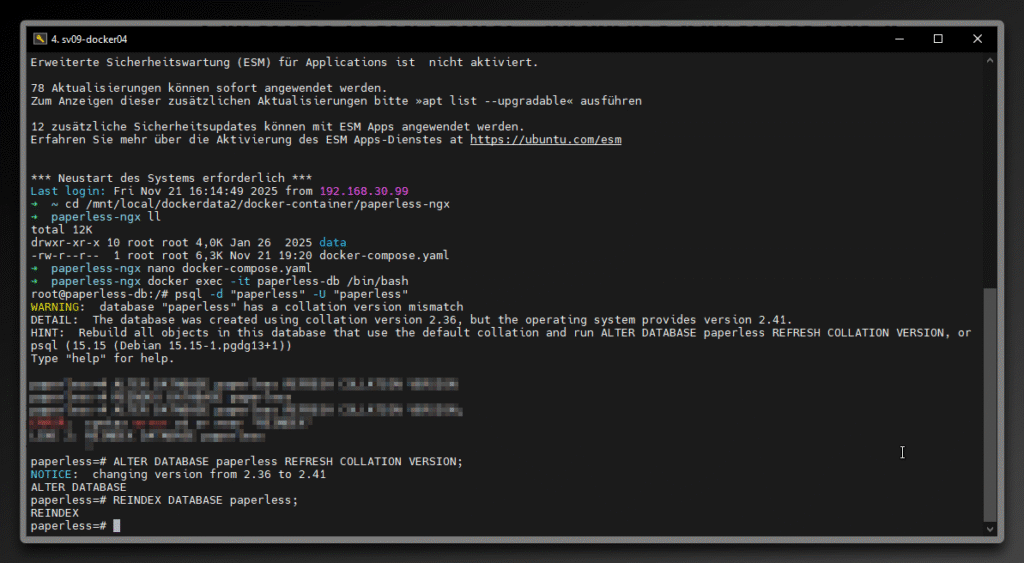Close the sv09-docker04 terminal window
The height and width of the screenshot is (563, 1024).
(977, 39)
